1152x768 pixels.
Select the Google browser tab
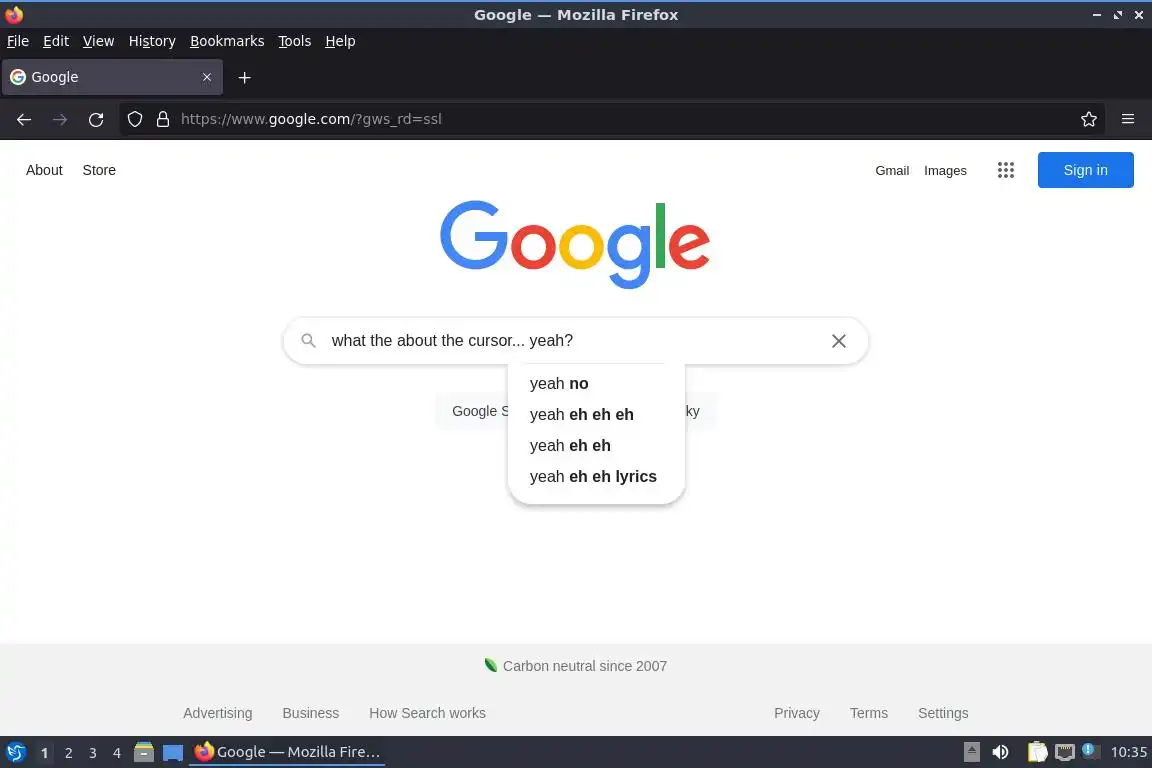coord(112,77)
